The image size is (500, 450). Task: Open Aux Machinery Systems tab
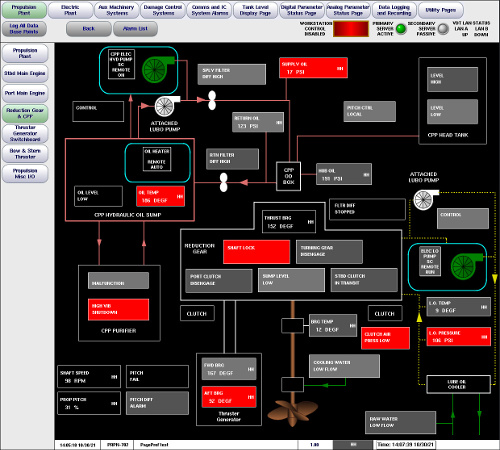[116, 10]
